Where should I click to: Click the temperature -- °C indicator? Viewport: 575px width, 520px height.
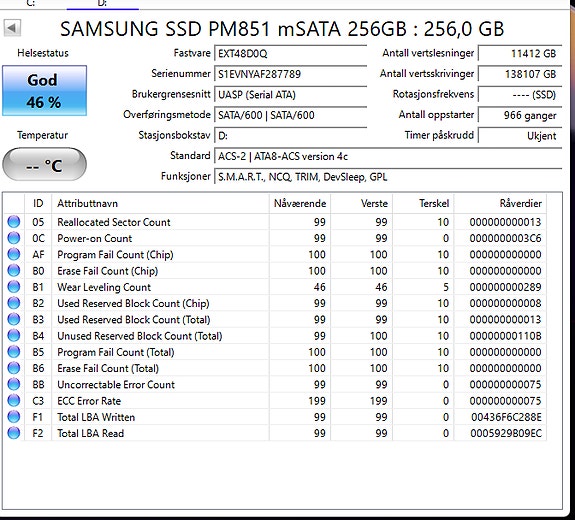44,164
